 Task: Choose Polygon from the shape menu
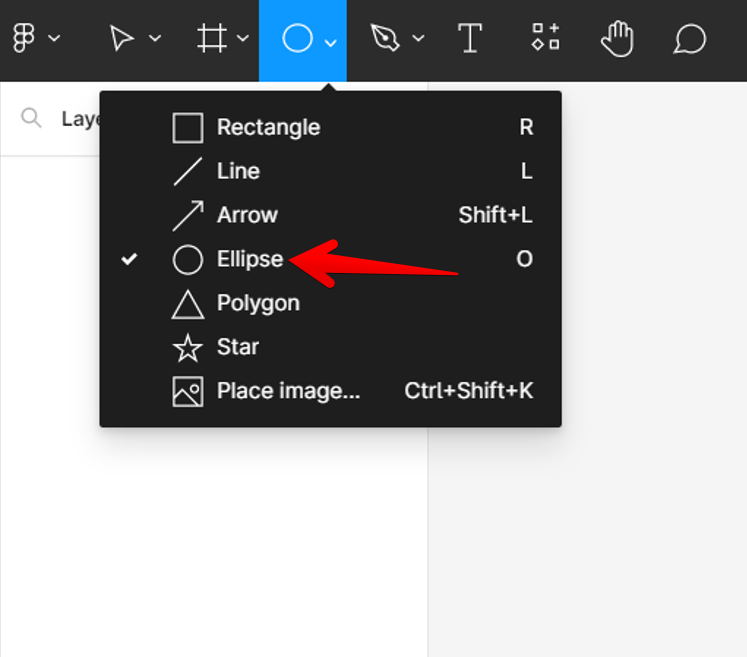(258, 303)
